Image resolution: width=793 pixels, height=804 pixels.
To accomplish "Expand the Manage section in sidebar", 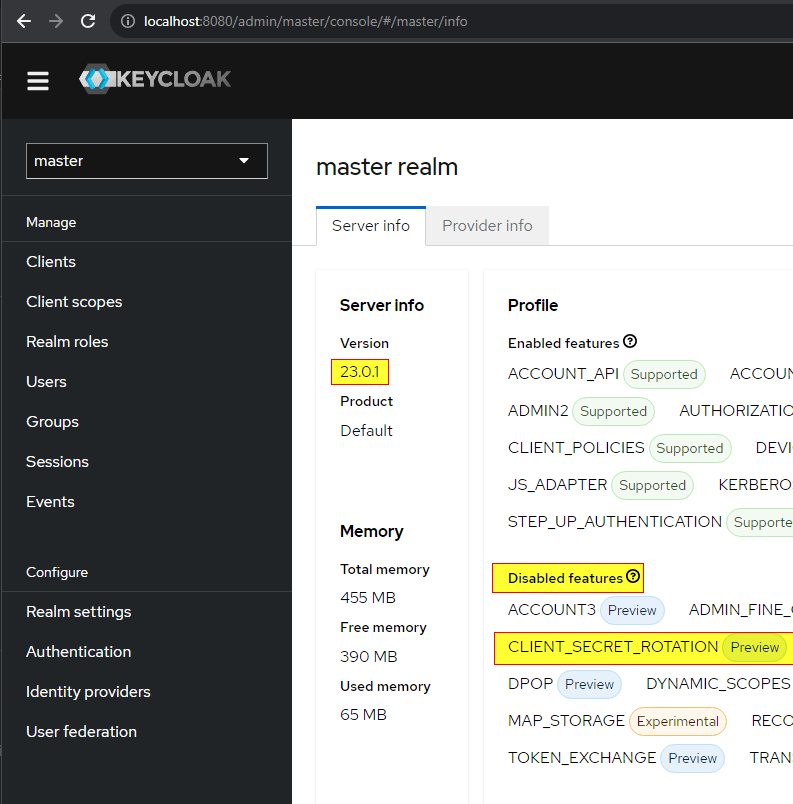I will point(50,221).
